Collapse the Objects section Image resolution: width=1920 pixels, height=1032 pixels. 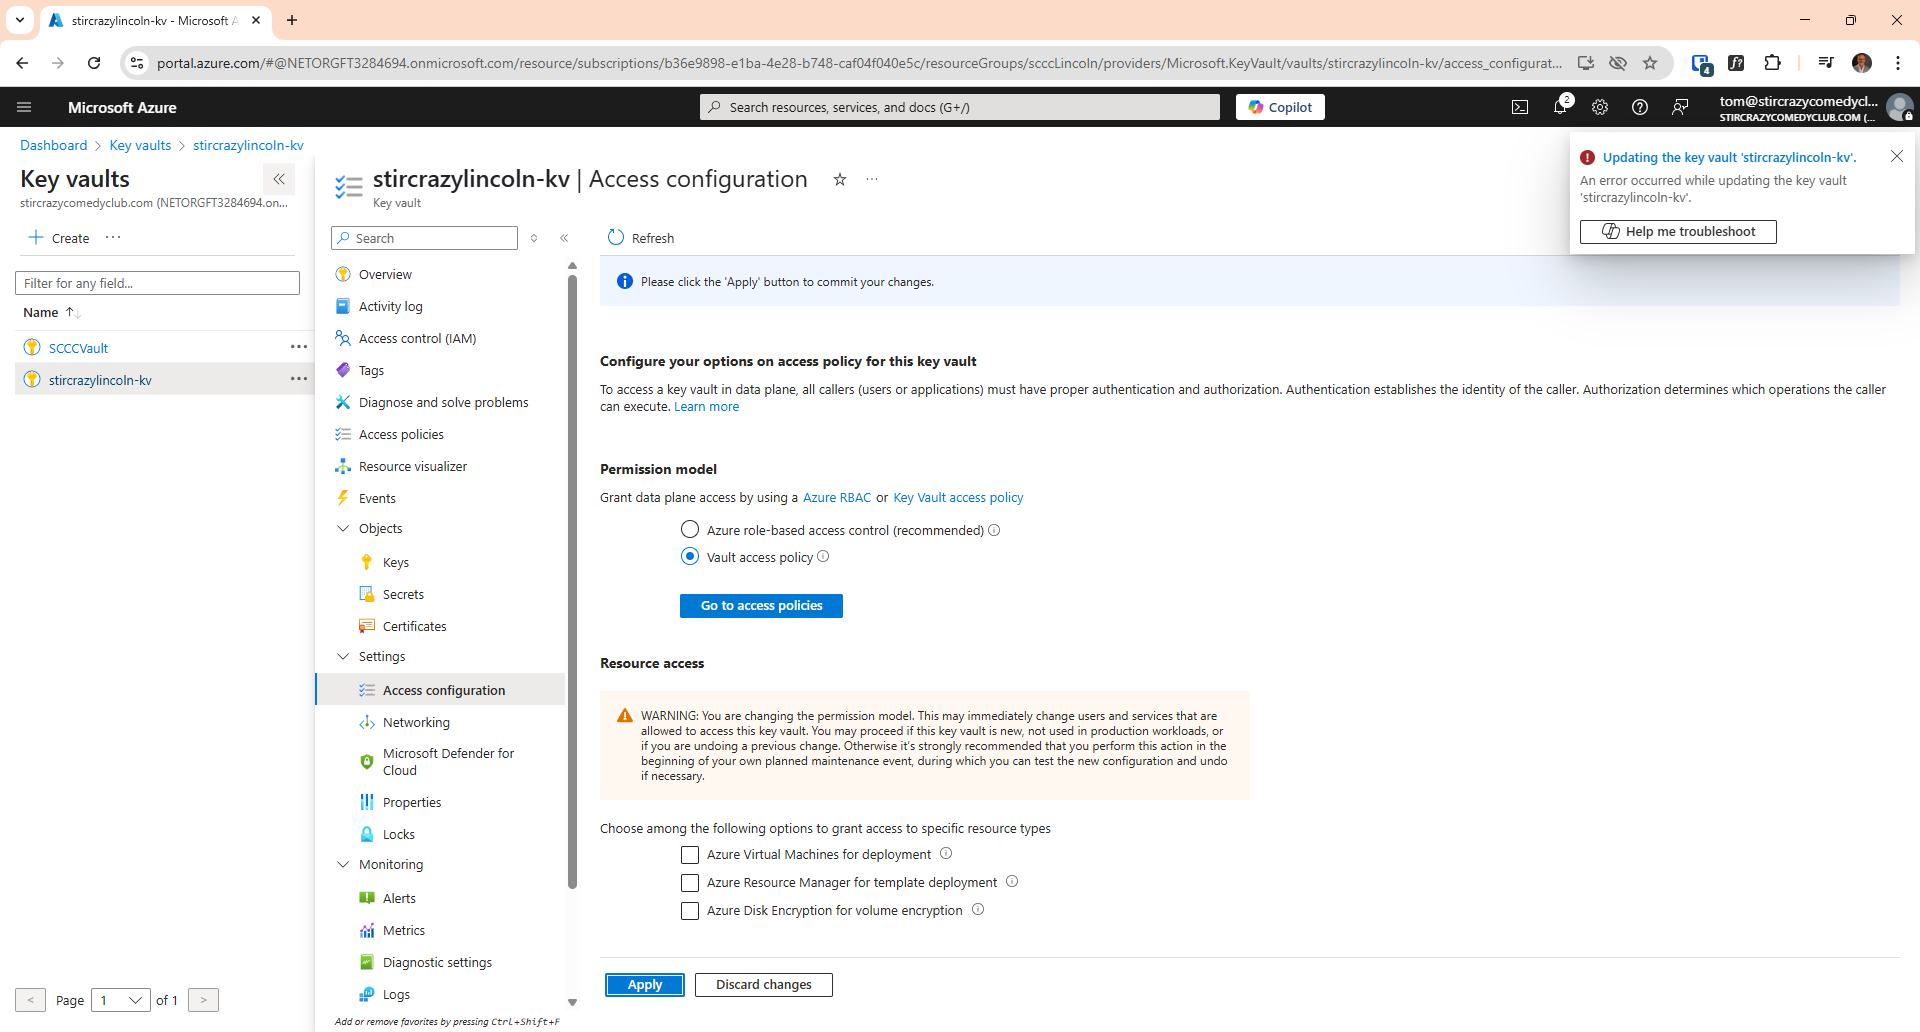point(344,528)
